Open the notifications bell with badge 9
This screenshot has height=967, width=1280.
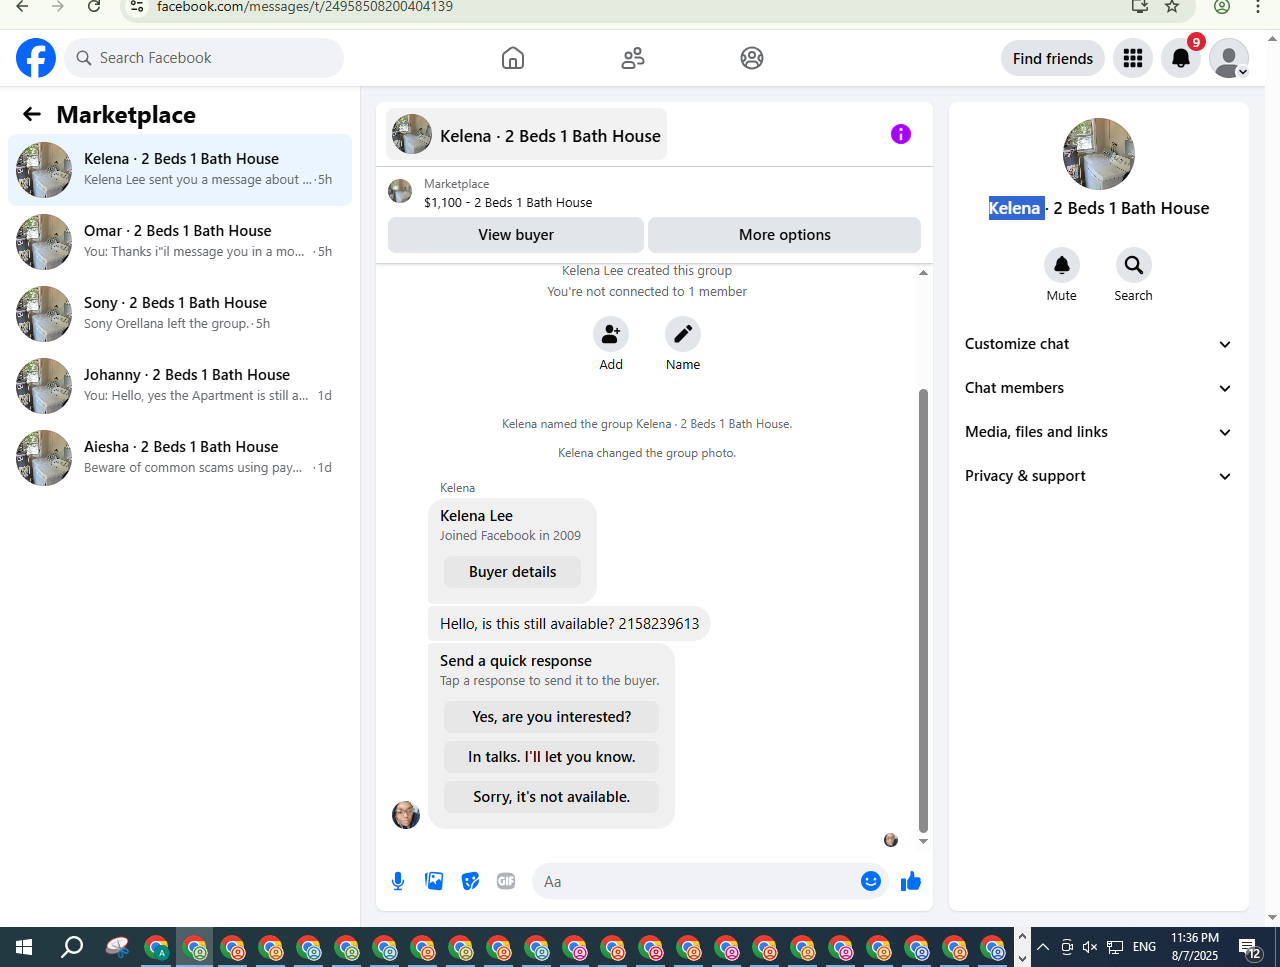tap(1181, 58)
